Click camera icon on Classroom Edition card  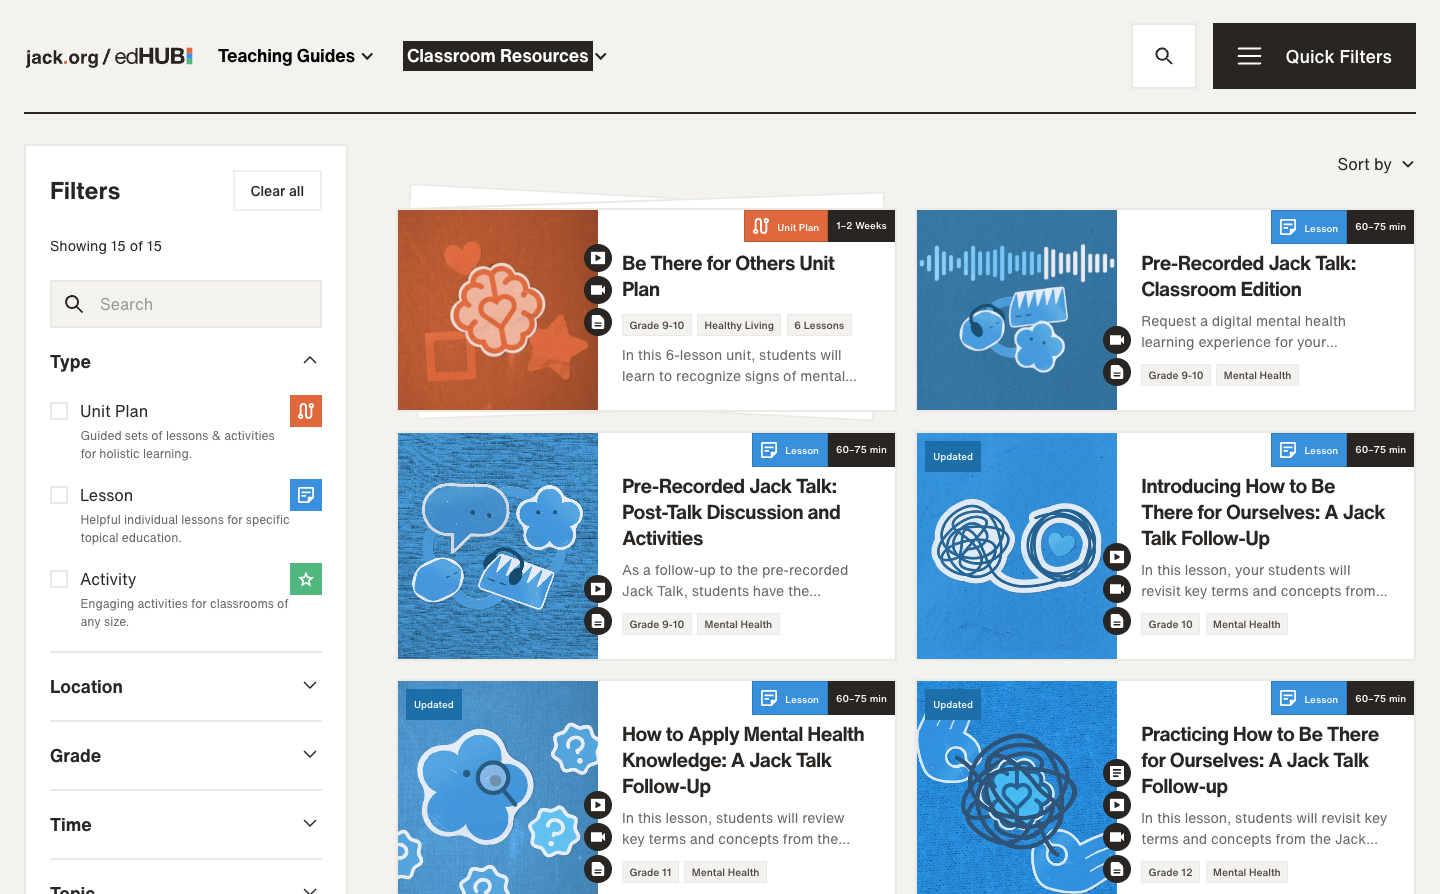coord(1117,340)
